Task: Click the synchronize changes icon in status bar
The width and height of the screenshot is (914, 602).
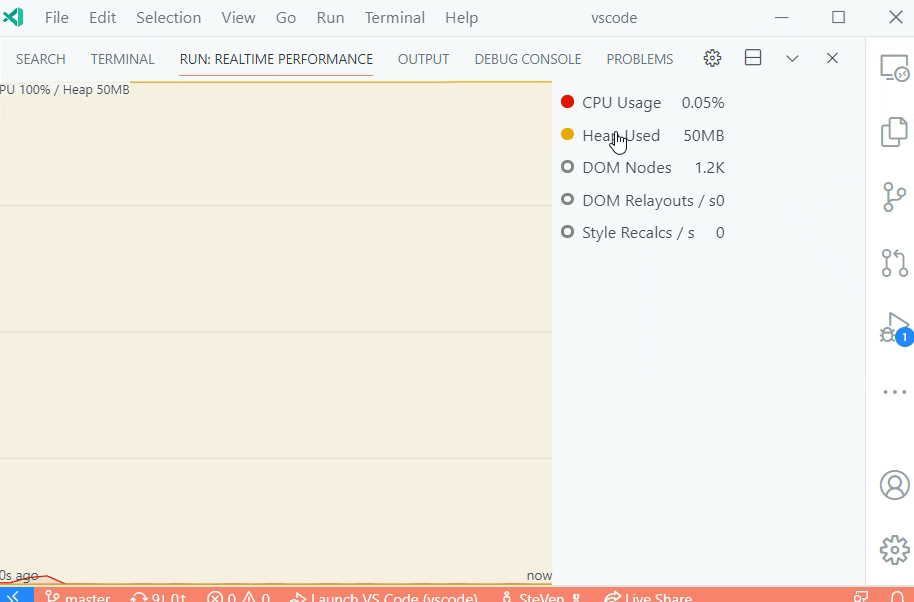Action: tap(158, 596)
